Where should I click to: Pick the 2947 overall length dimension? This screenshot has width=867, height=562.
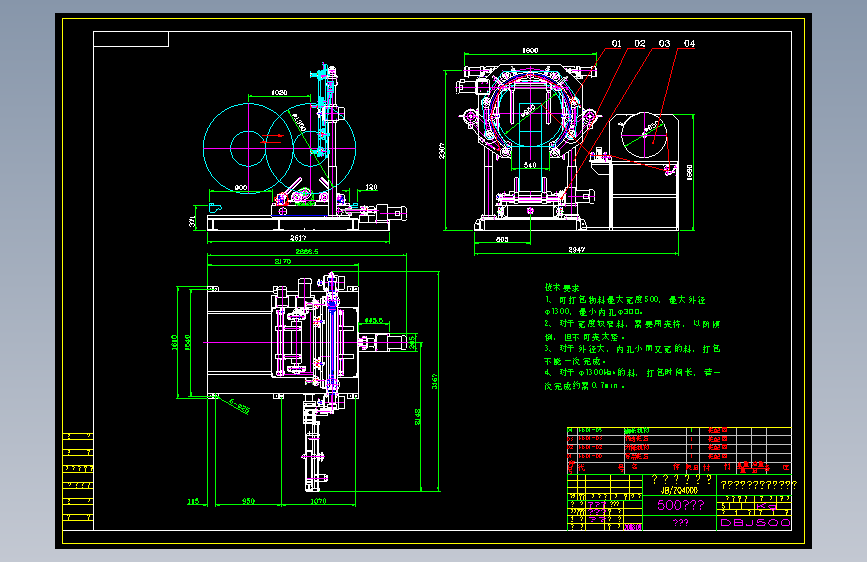577,250
